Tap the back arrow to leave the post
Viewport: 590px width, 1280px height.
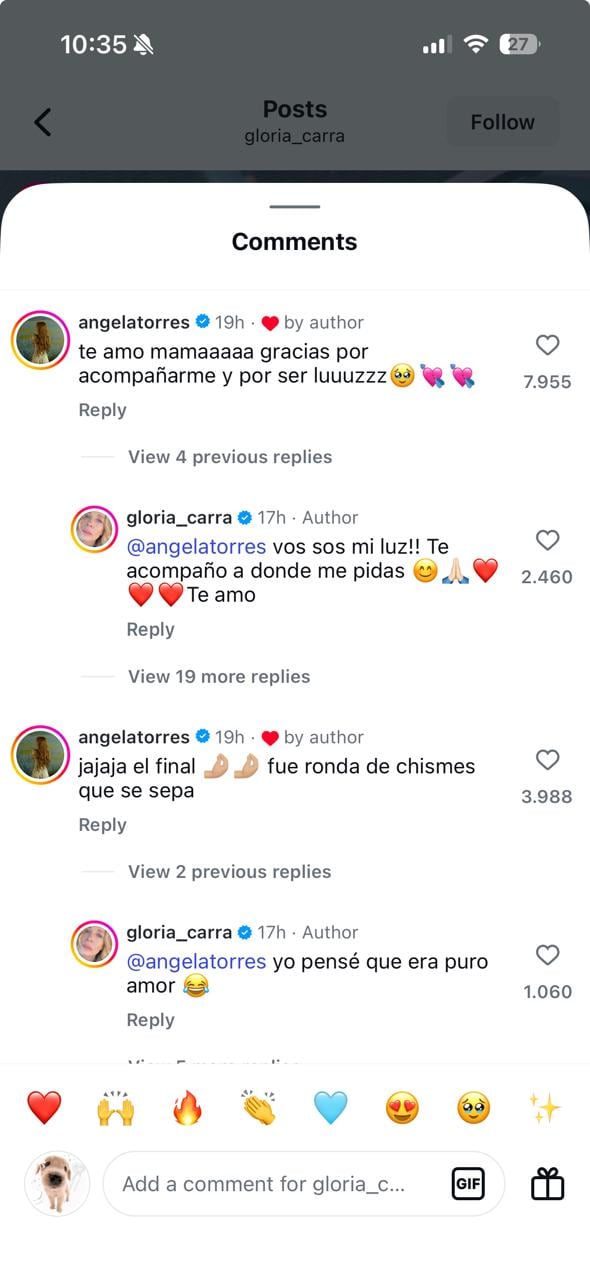click(40, 121)
